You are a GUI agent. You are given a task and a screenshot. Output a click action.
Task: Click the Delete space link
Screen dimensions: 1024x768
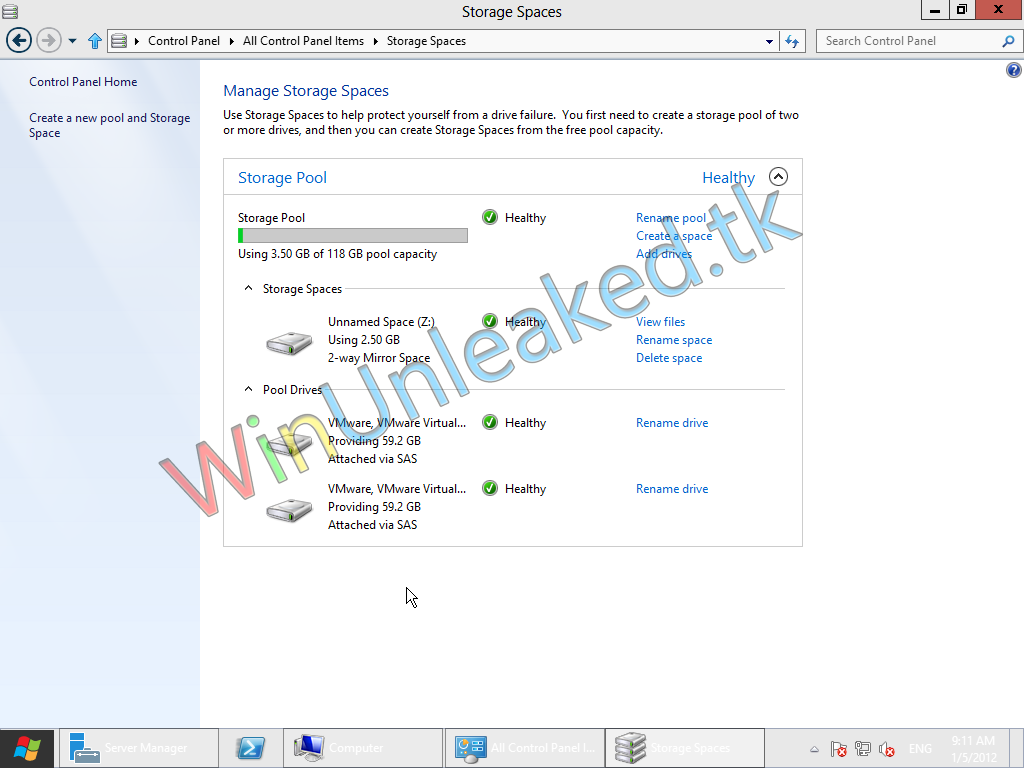[668, 358]
